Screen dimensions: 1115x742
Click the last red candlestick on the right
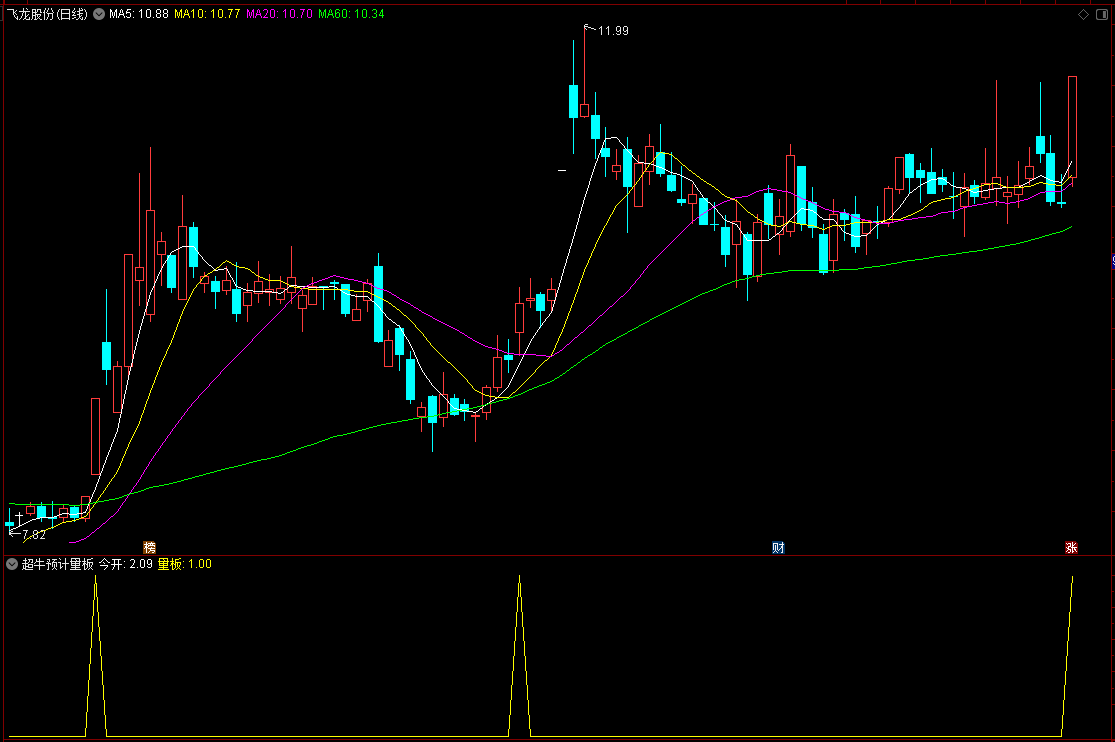pyautogui.click(x=1072, y=127)
